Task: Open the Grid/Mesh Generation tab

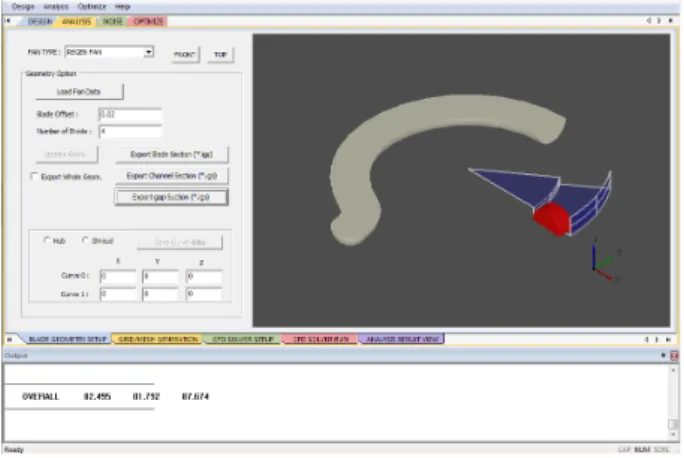Action: 158,339
